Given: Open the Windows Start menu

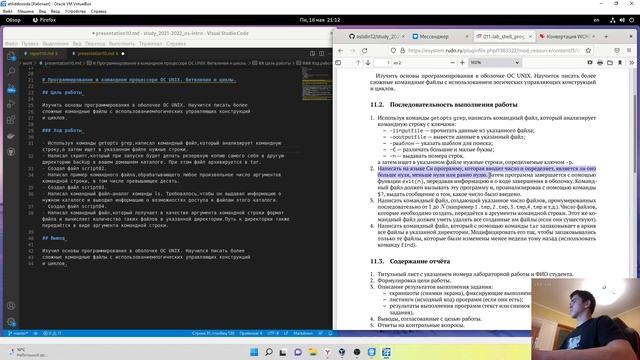Looking at the screenshot, I should (x=254, y=352).
